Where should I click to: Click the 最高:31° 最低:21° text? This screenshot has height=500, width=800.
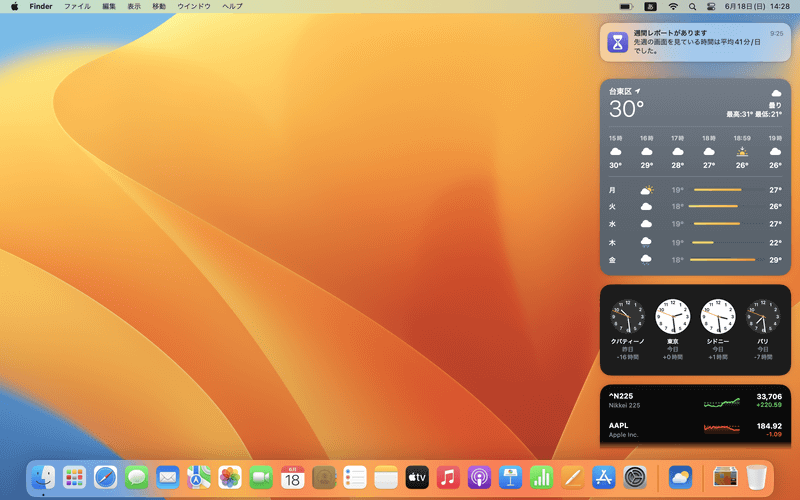tap(754, 114)
